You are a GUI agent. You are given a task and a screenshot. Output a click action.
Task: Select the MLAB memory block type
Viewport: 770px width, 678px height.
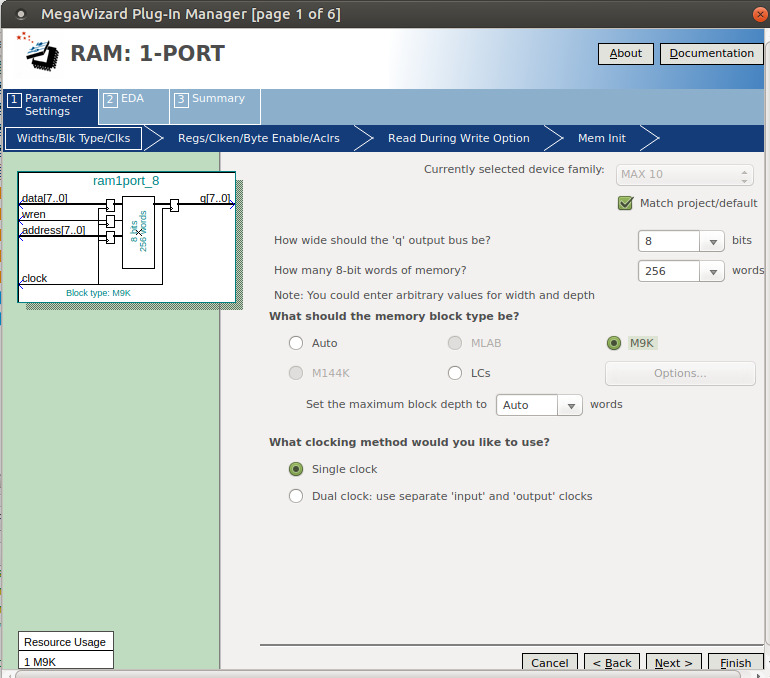pyautogui.click(x=455, y=343)
